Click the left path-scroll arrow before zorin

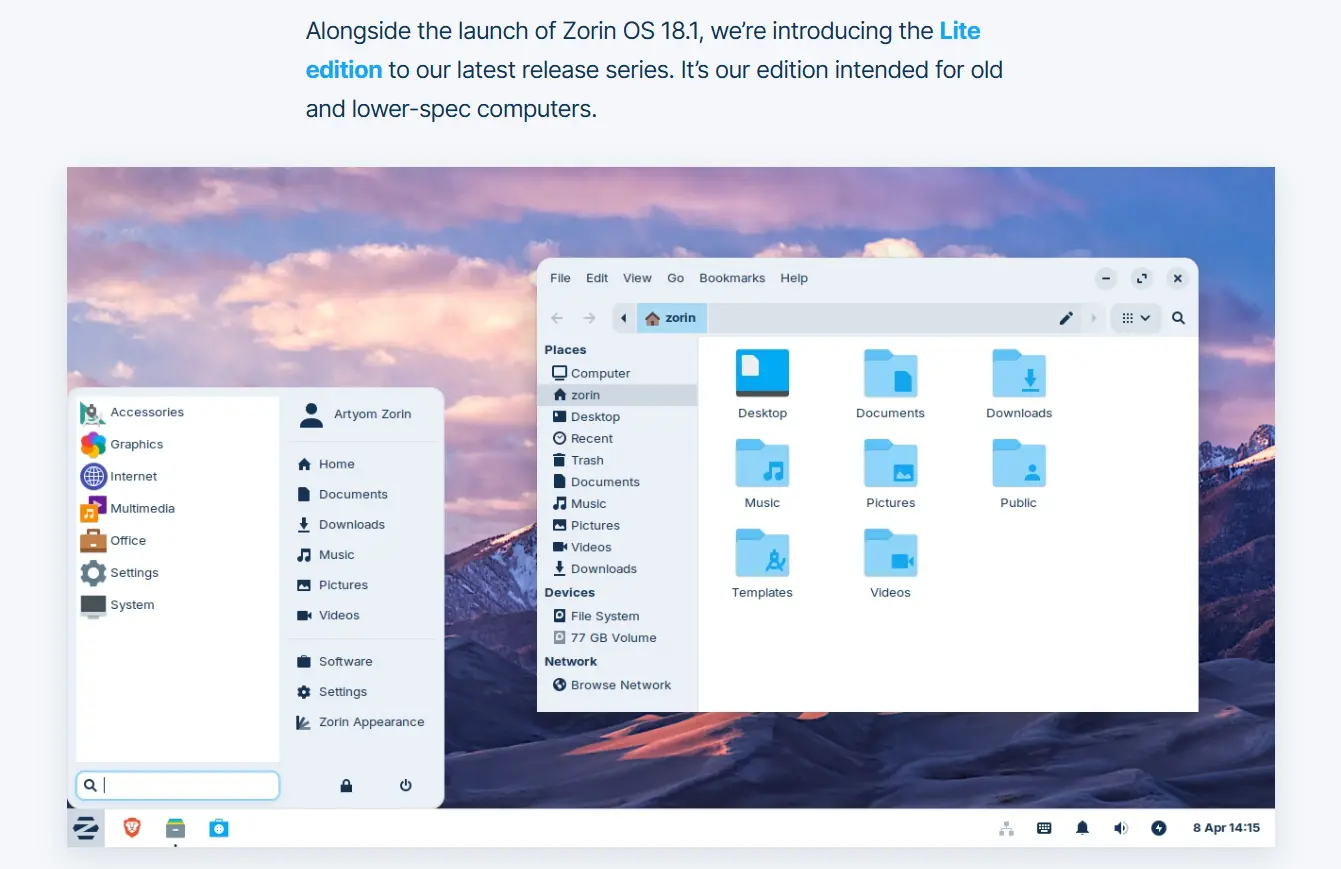pos(624,318)
